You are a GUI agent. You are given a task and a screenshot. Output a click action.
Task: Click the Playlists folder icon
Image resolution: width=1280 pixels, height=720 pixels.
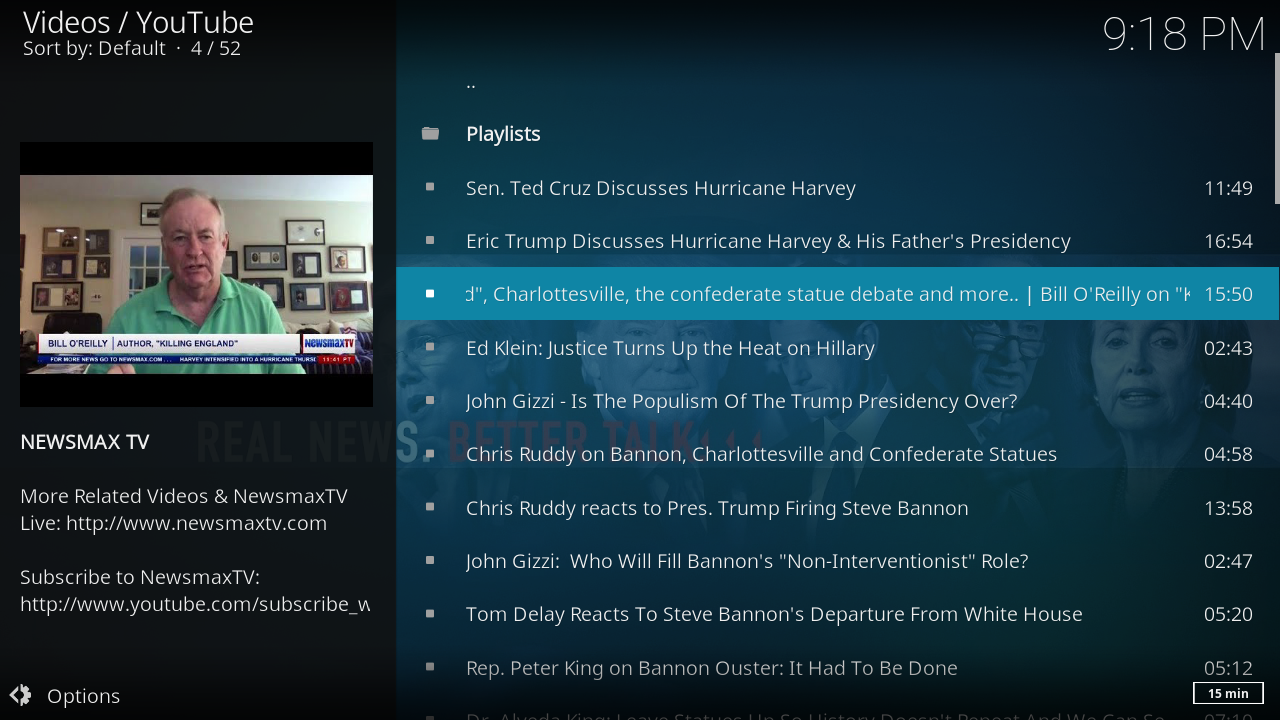[430, 134]
